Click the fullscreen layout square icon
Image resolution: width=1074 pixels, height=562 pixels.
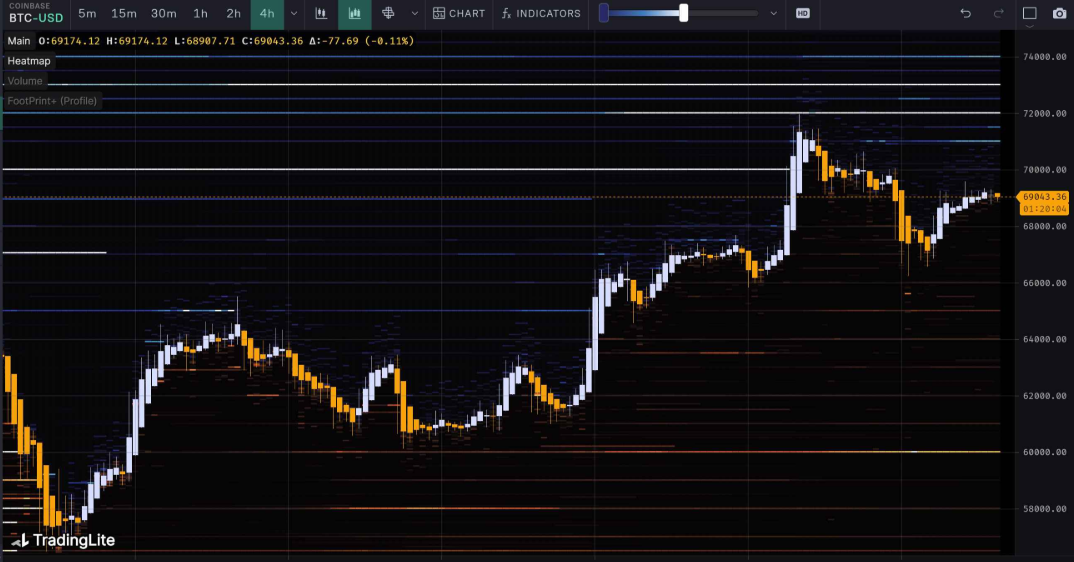1030,14
